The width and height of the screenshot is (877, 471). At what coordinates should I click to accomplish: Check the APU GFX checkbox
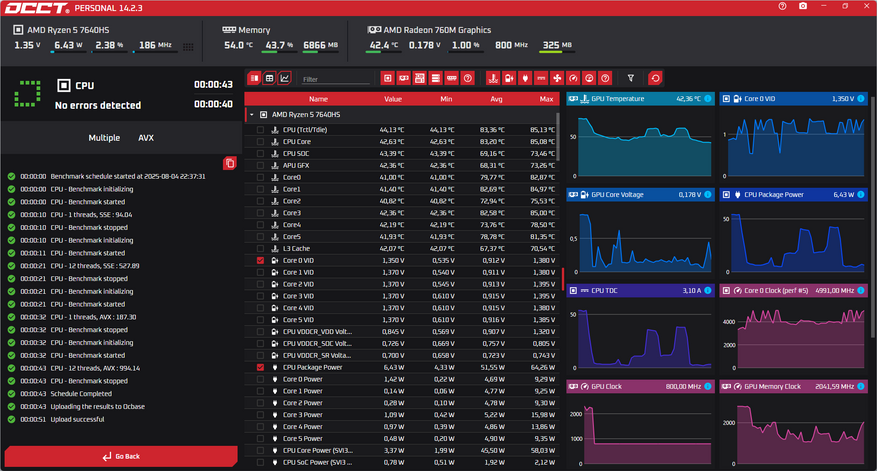[x=260, y=166]
